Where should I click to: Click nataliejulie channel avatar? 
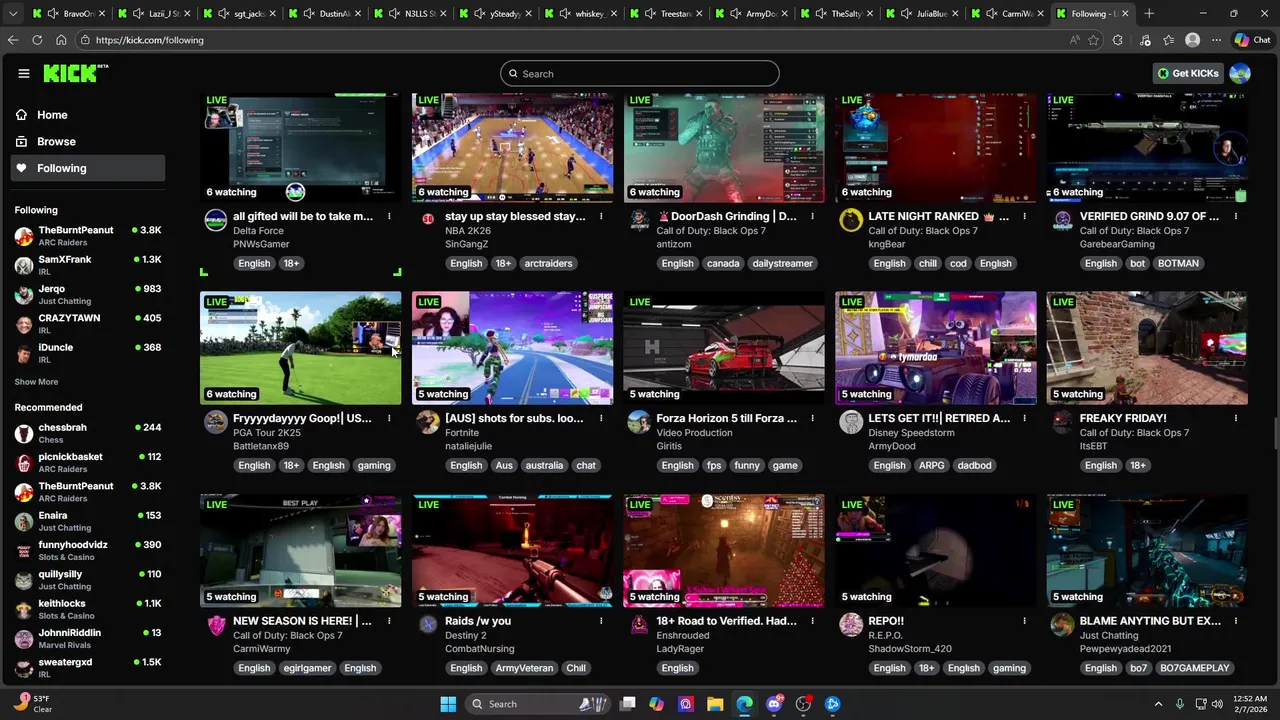428,422
